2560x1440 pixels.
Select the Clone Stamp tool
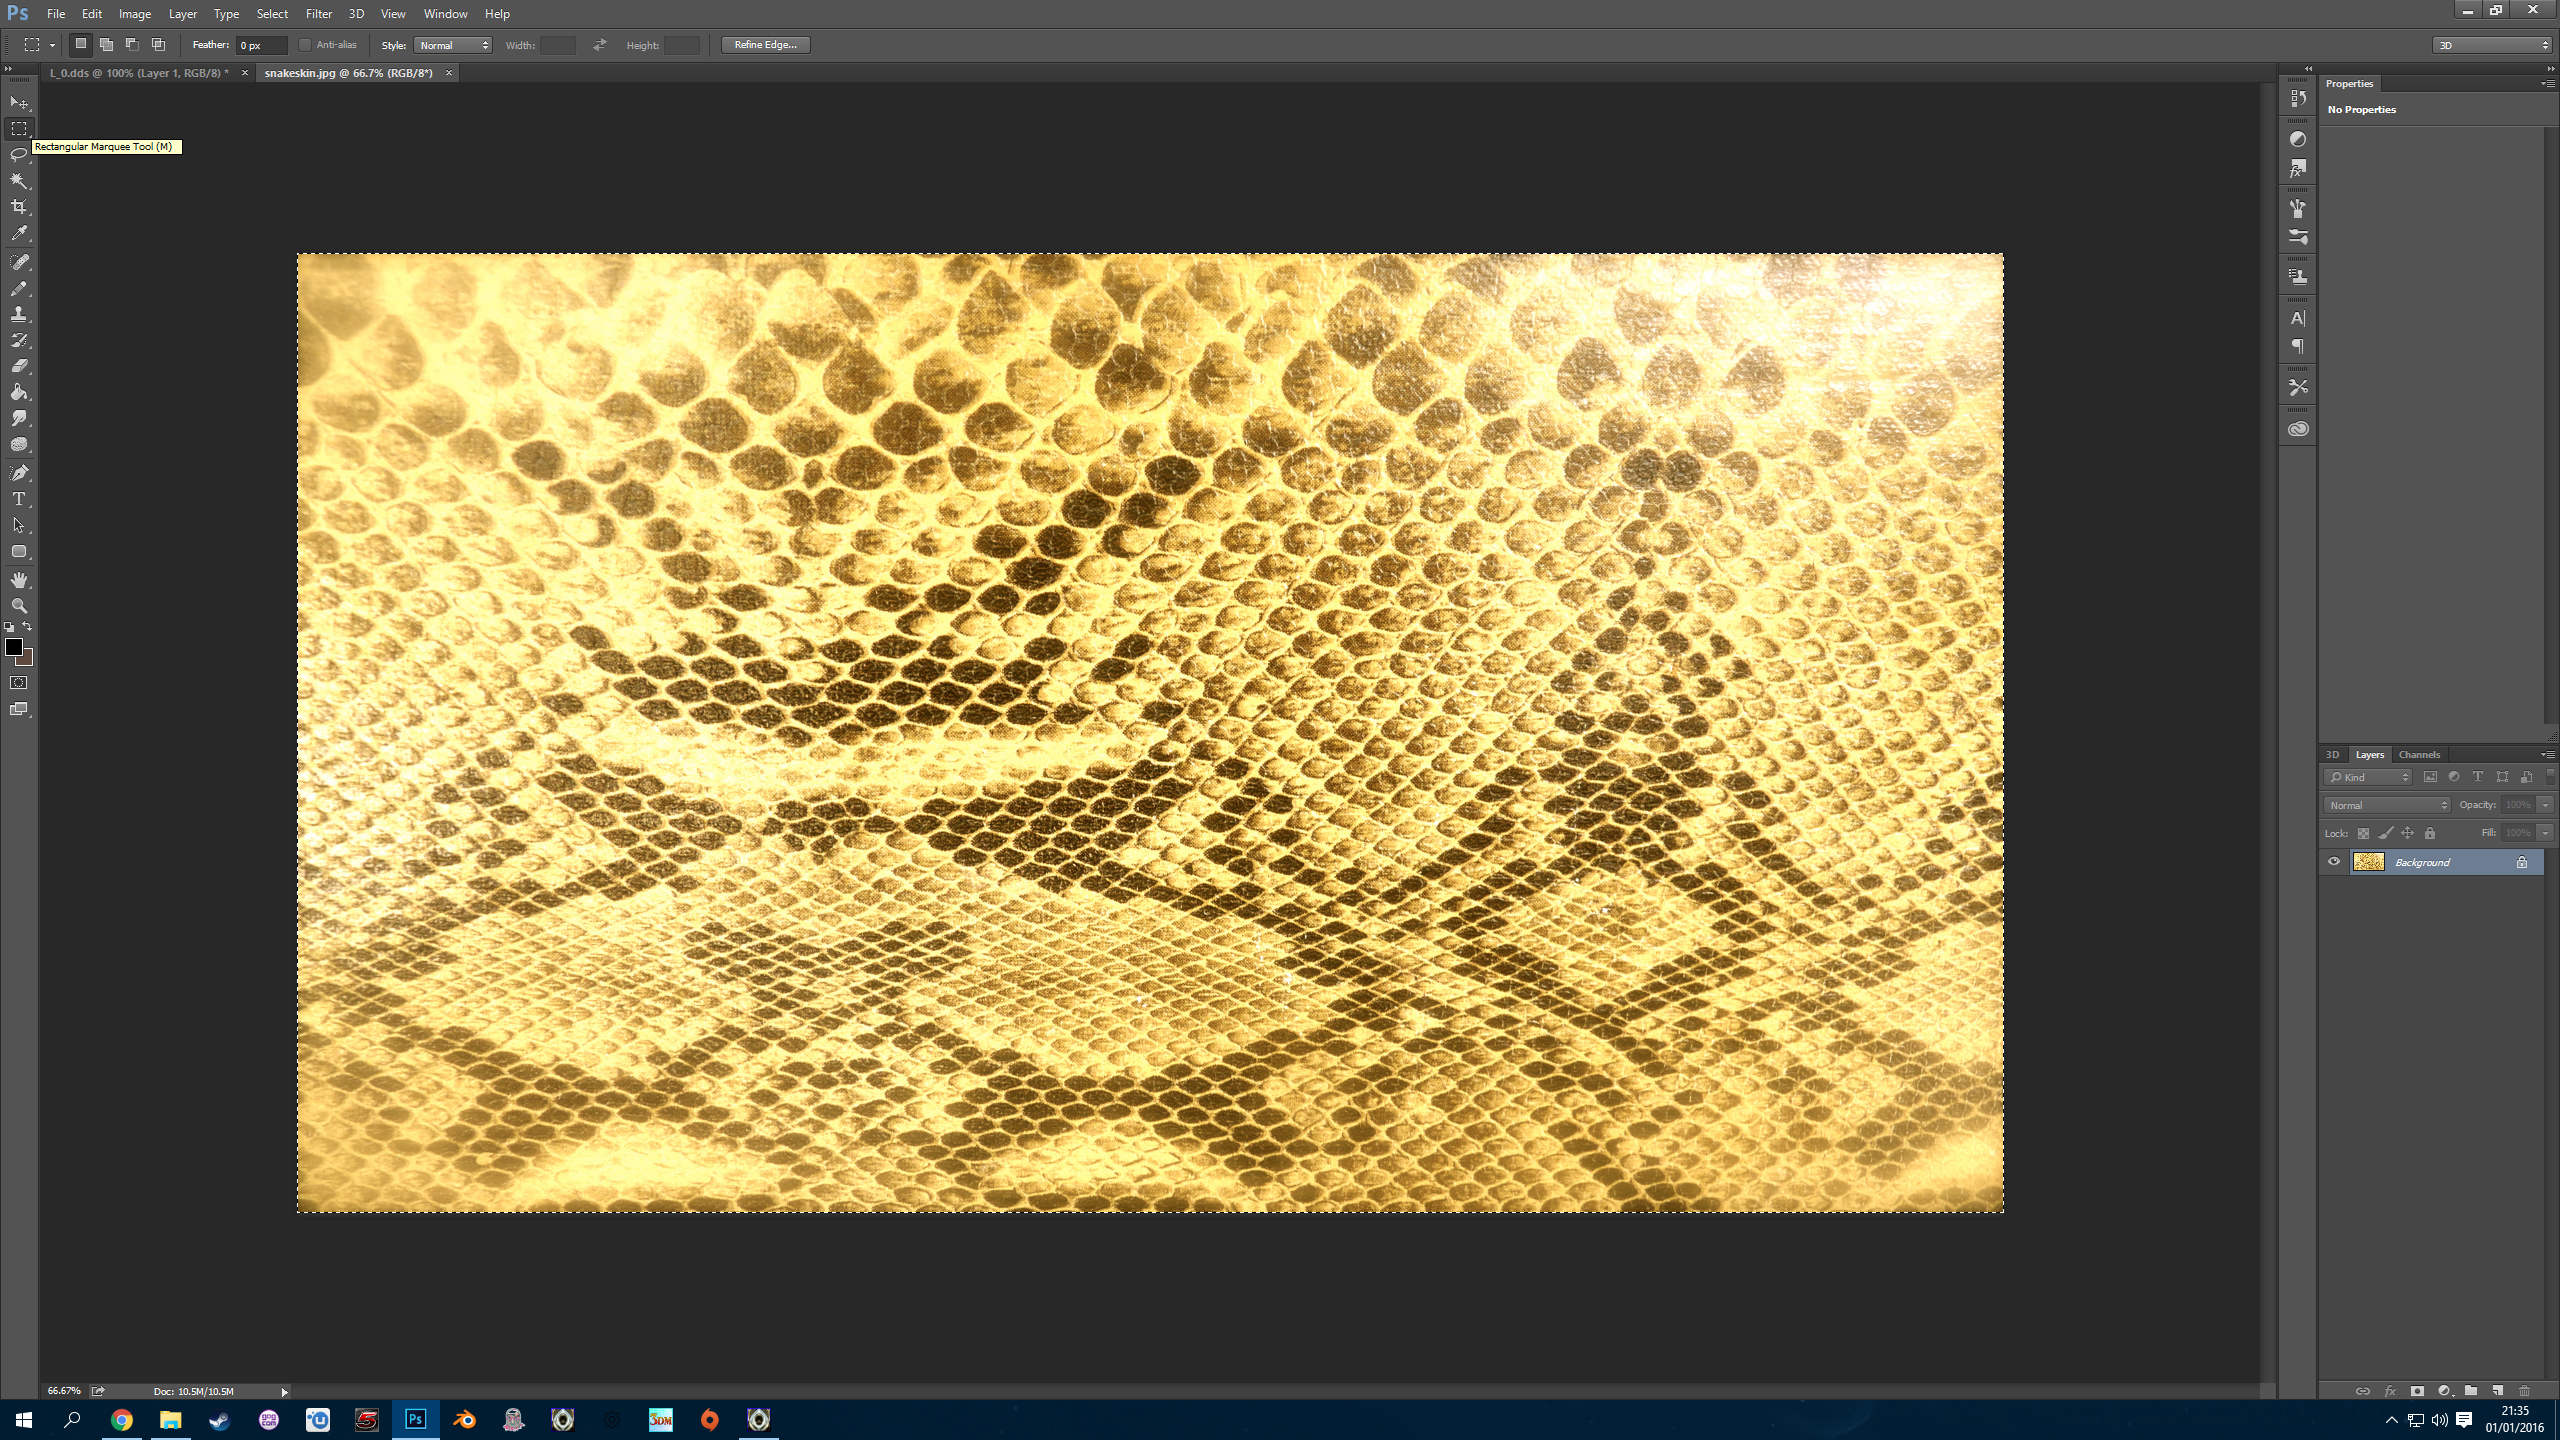click(18, 314)
